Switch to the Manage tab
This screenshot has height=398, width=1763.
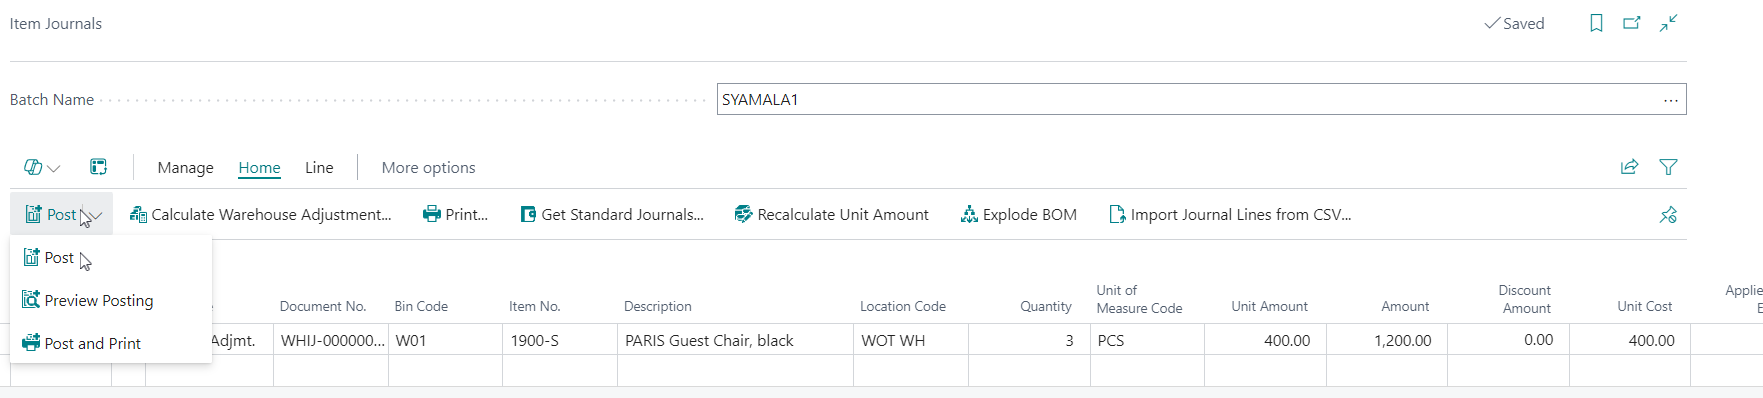tap(185, 168)
